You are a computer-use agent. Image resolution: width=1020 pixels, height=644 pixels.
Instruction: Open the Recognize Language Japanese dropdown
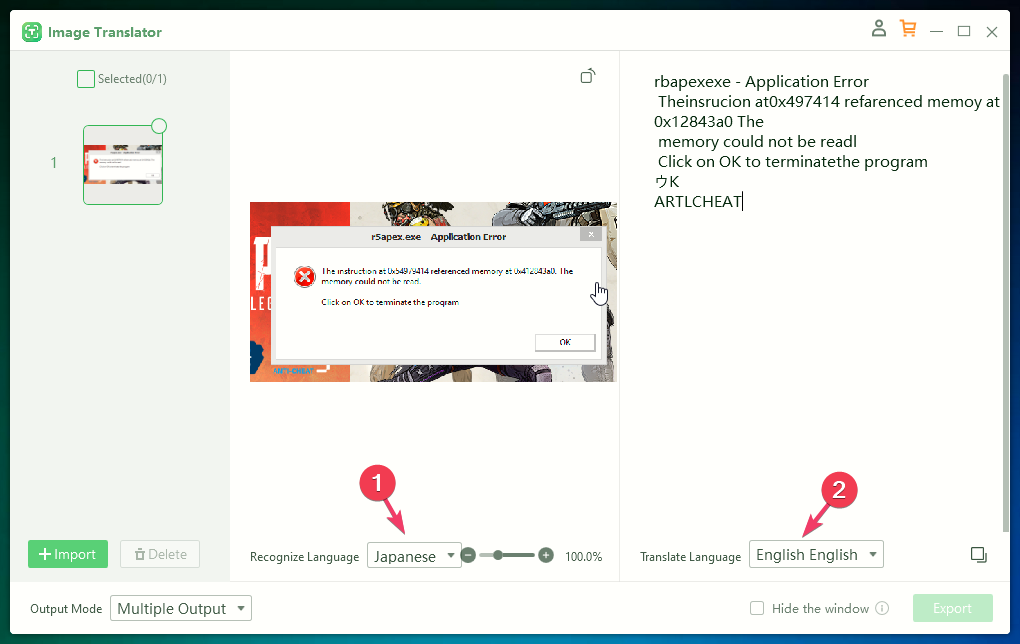414,556
